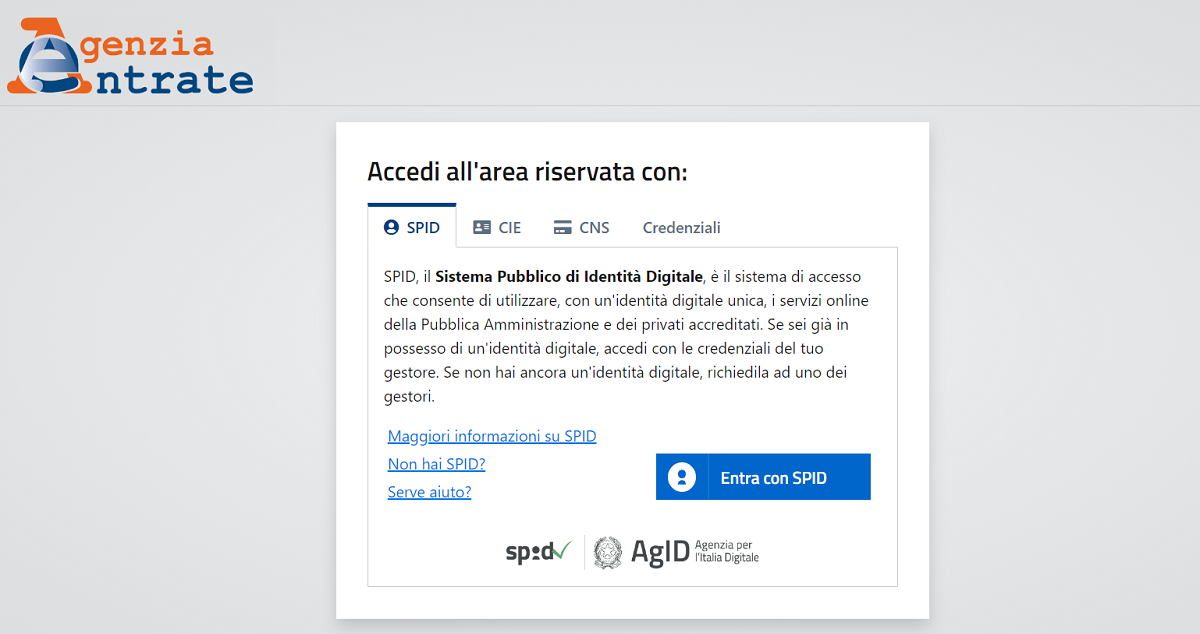Click the Agenzia Entrate logo
The image size is (1200, 634).
(130, 57)
